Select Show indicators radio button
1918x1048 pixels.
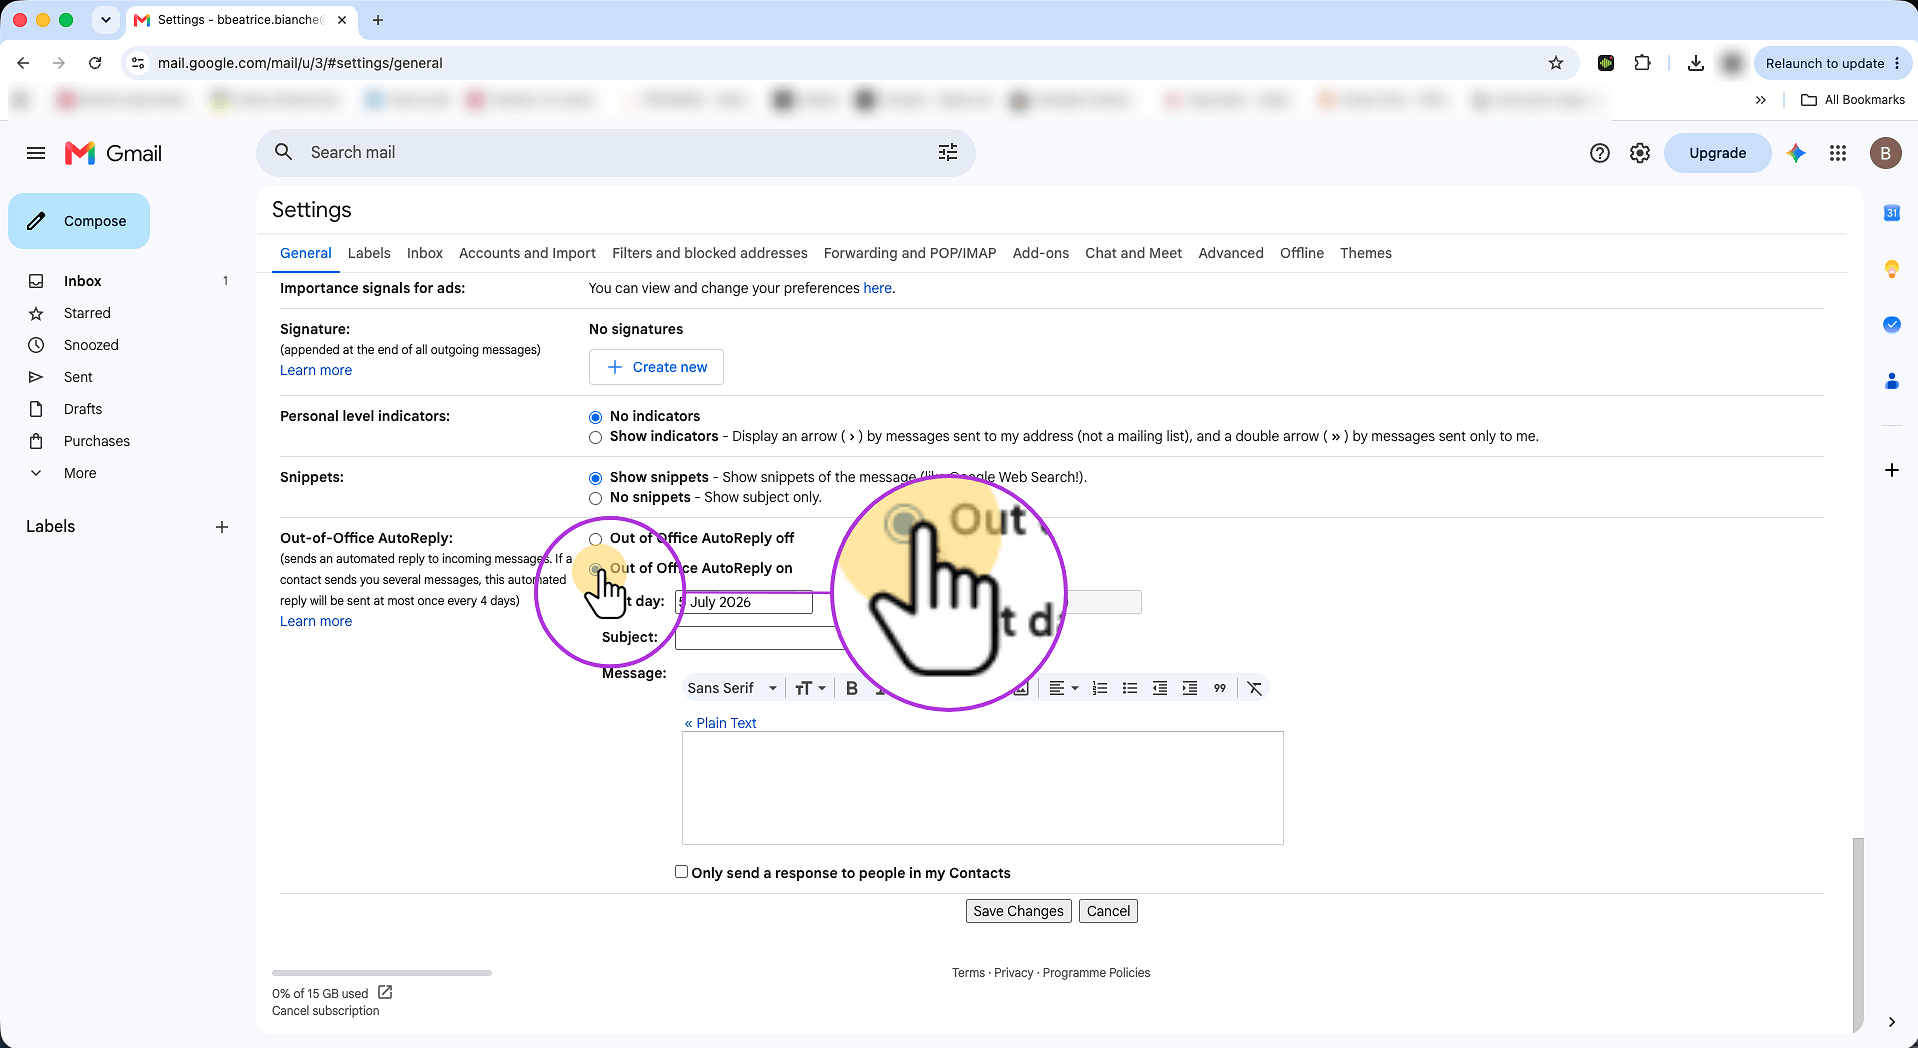click(596, 437)
